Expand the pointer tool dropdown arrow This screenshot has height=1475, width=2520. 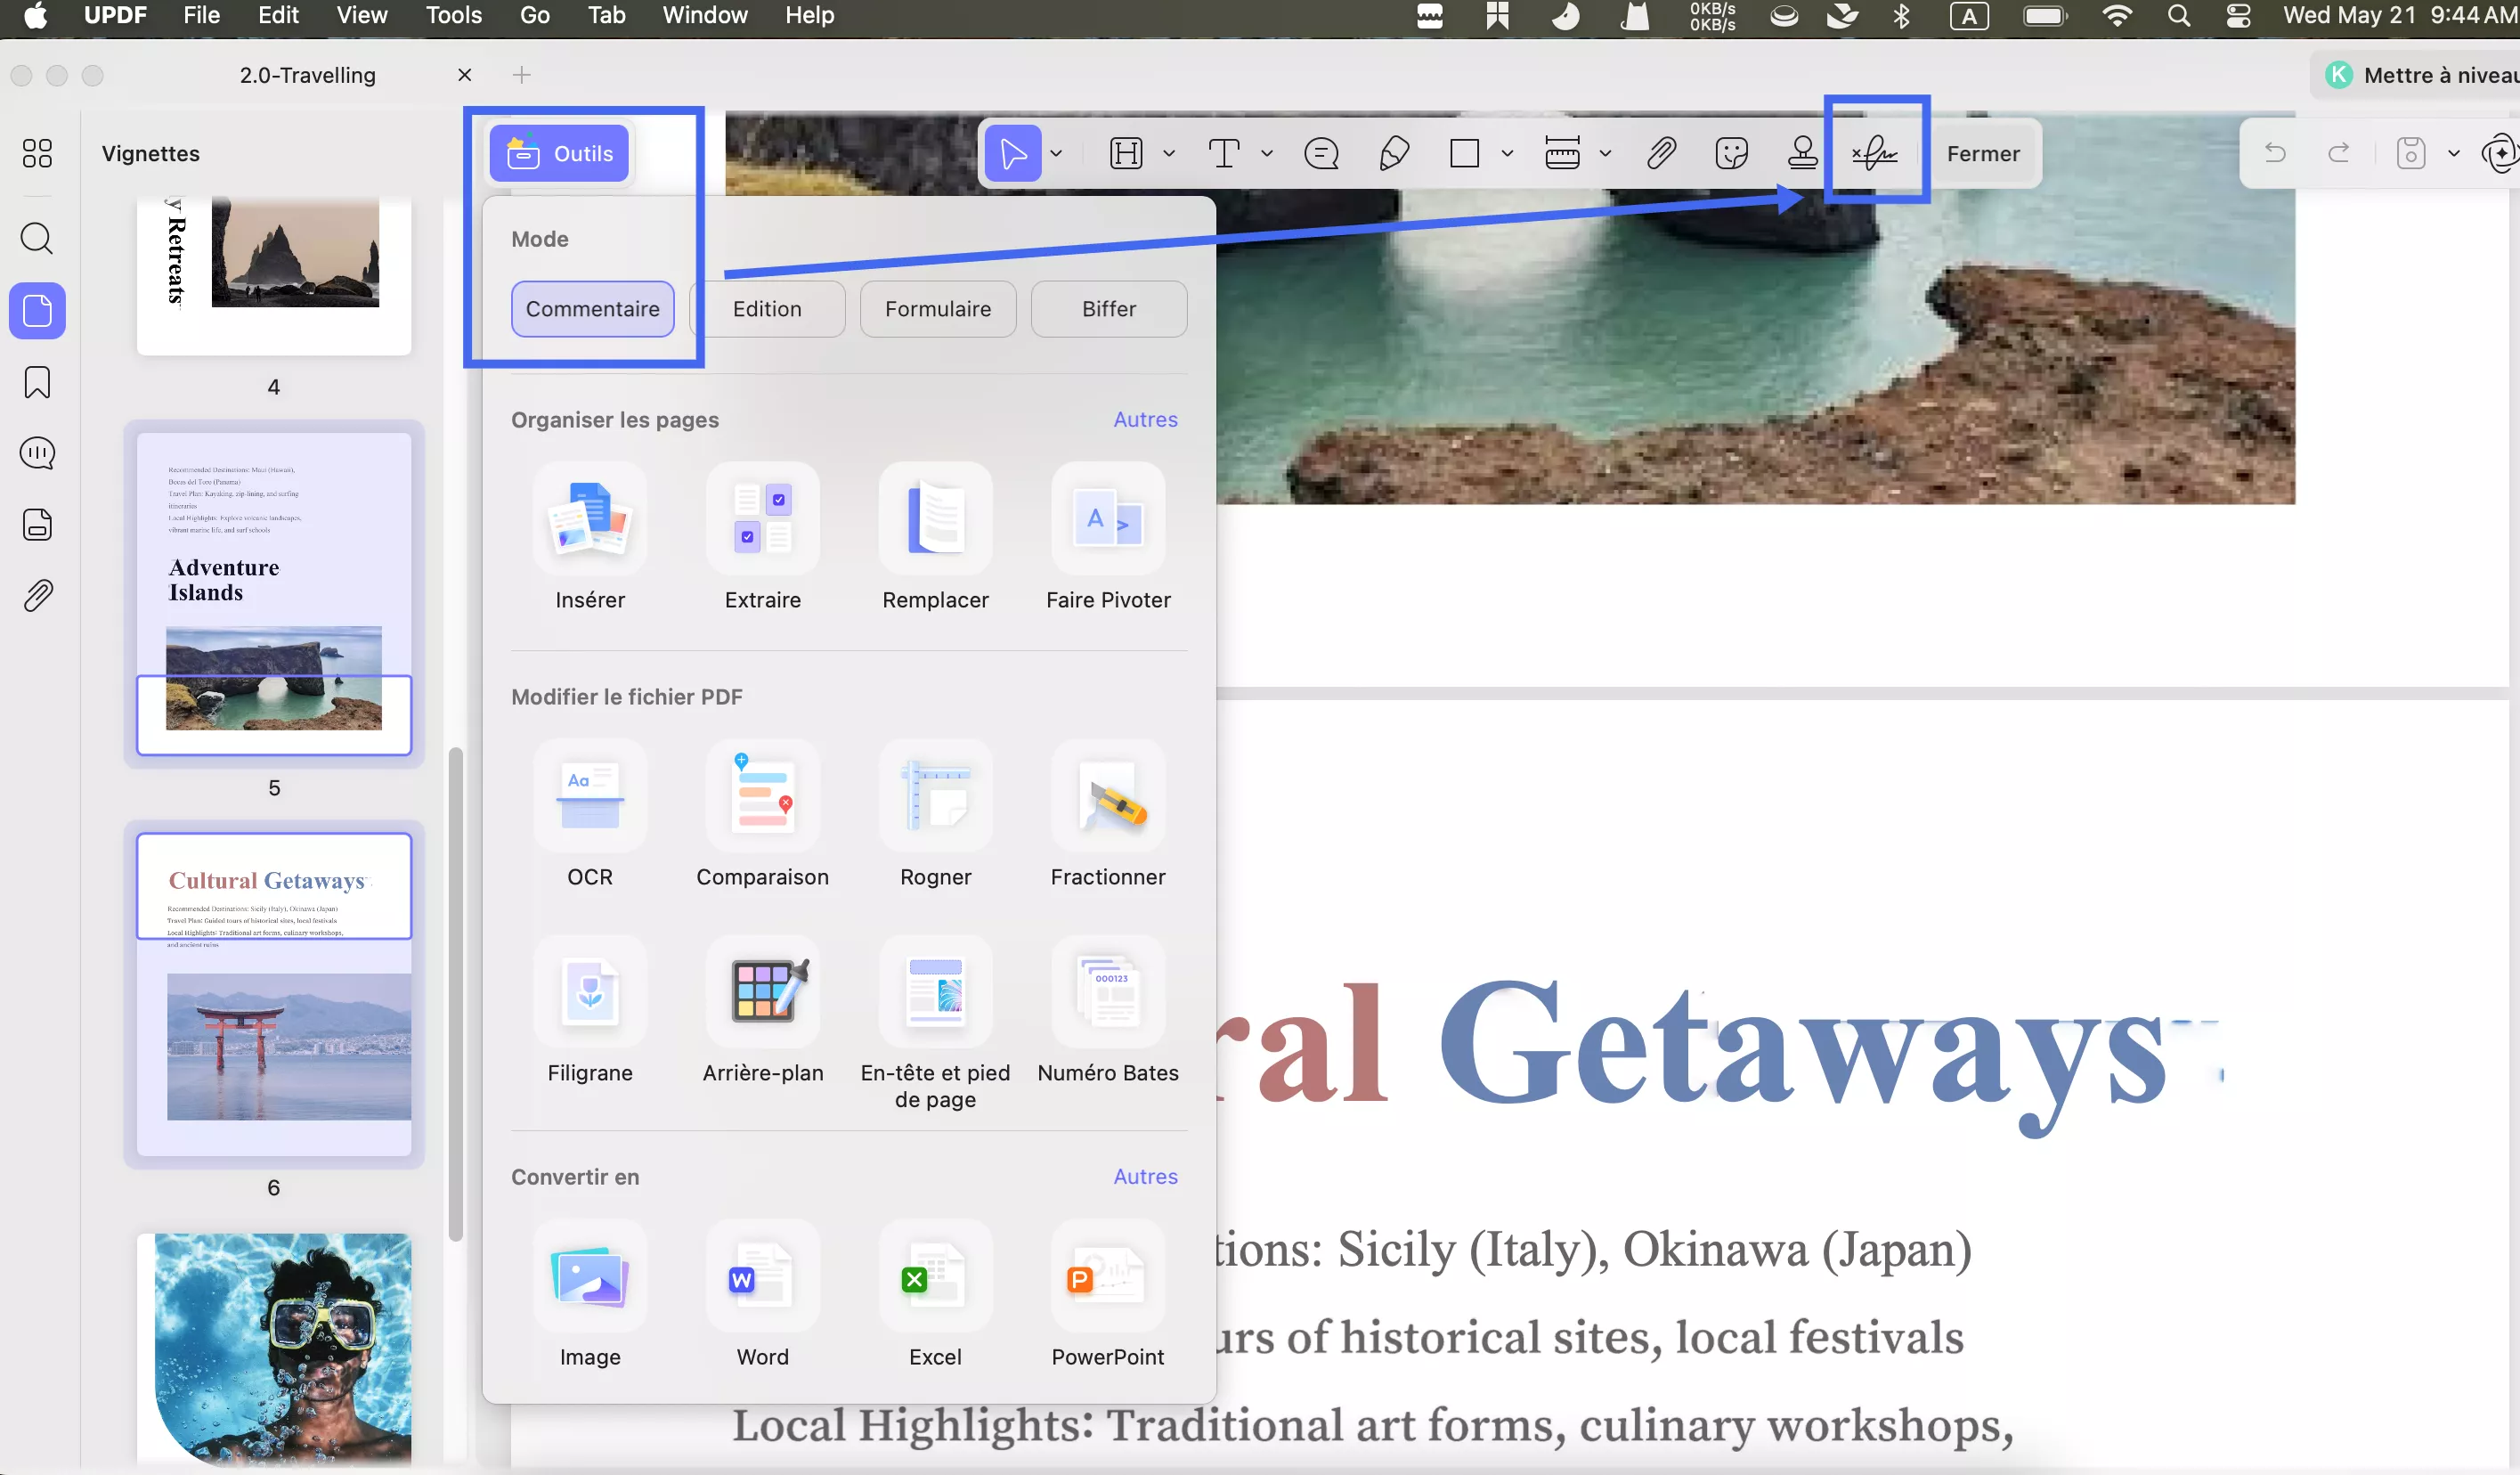click(x=1056, y=153)
